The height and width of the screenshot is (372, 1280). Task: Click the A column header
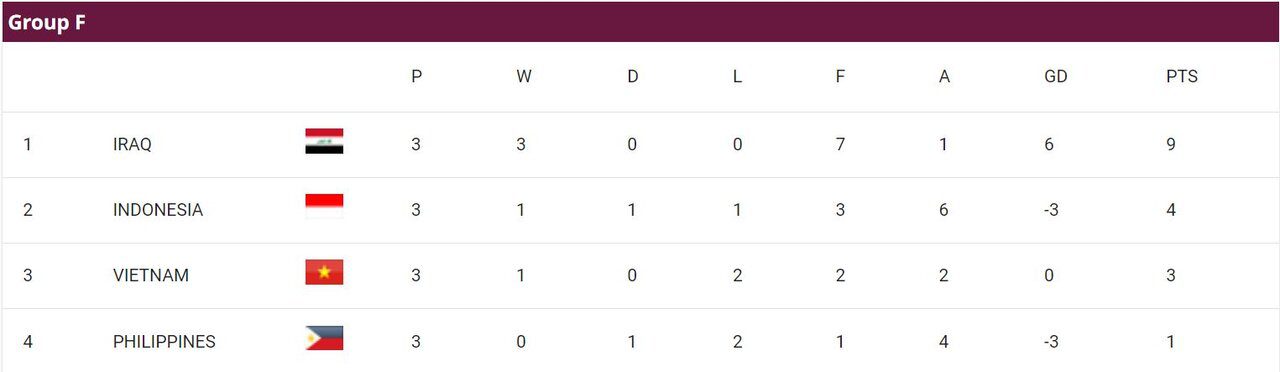click(x=944, y=76)
